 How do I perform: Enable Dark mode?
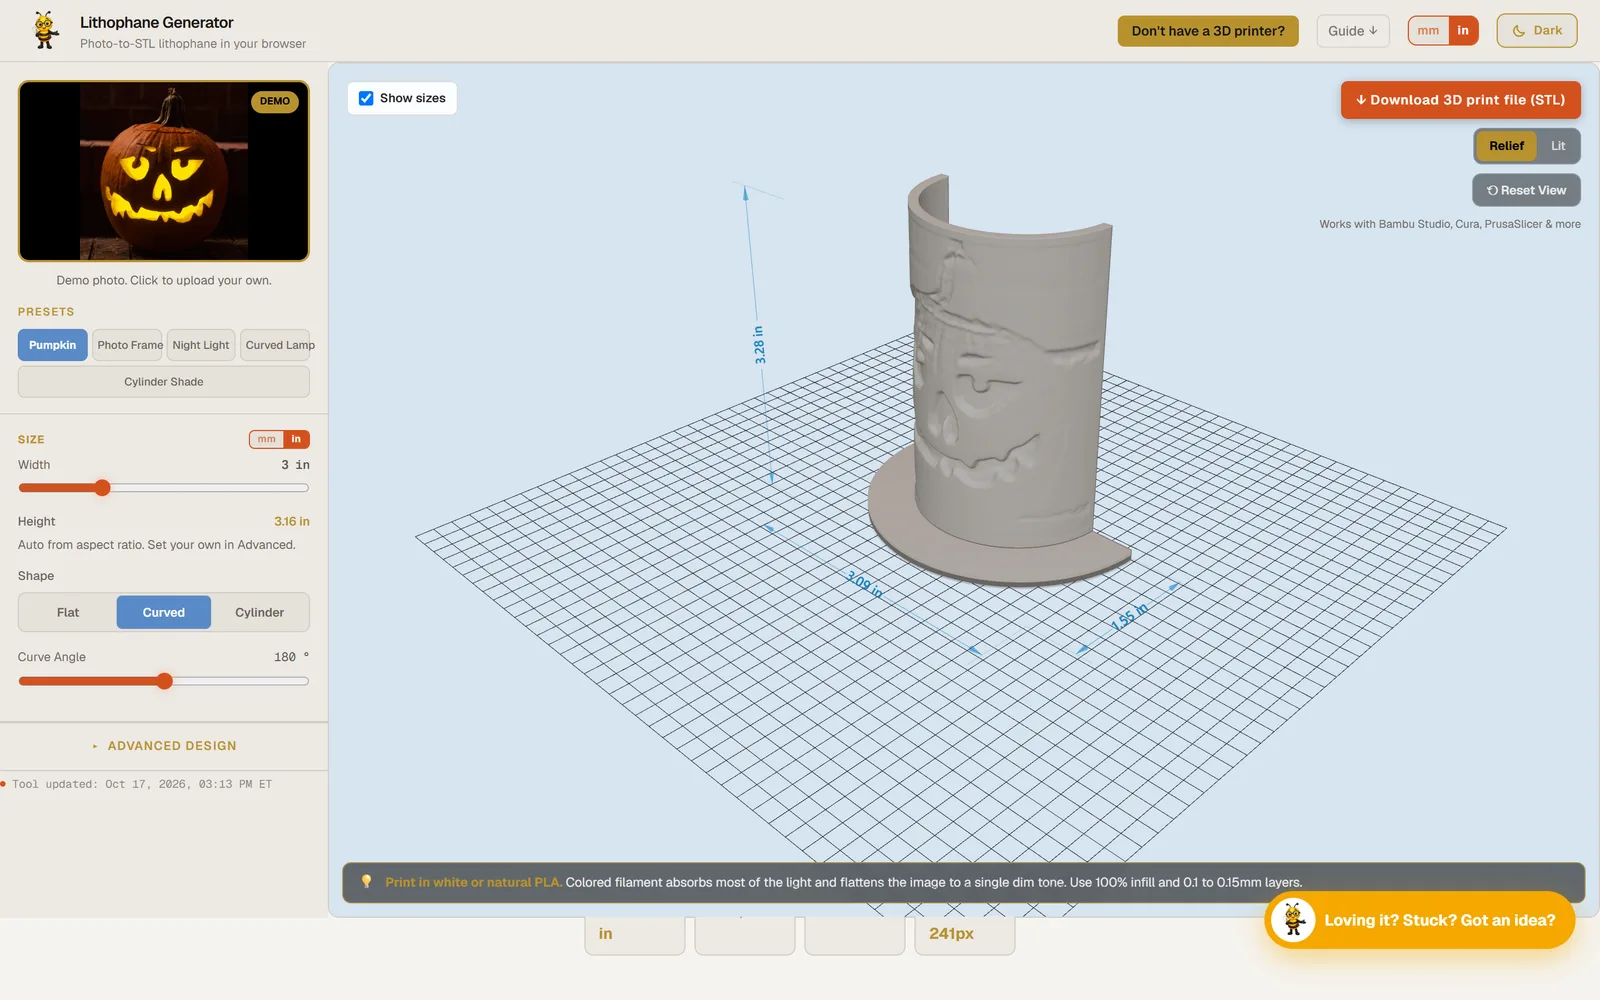tap(1537, 31)
